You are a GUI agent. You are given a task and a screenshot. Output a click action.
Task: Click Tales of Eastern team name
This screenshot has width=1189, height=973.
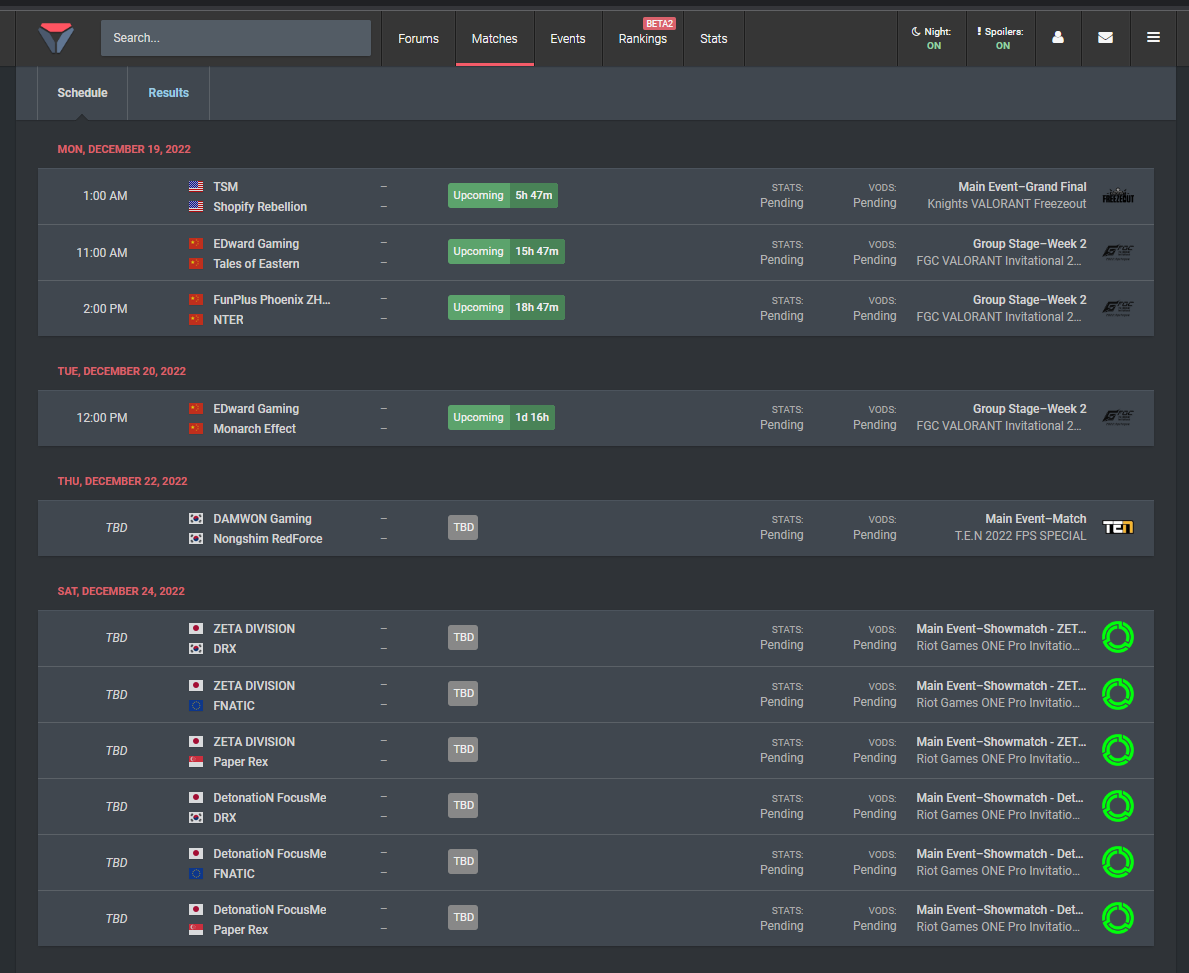click(256, 264)
